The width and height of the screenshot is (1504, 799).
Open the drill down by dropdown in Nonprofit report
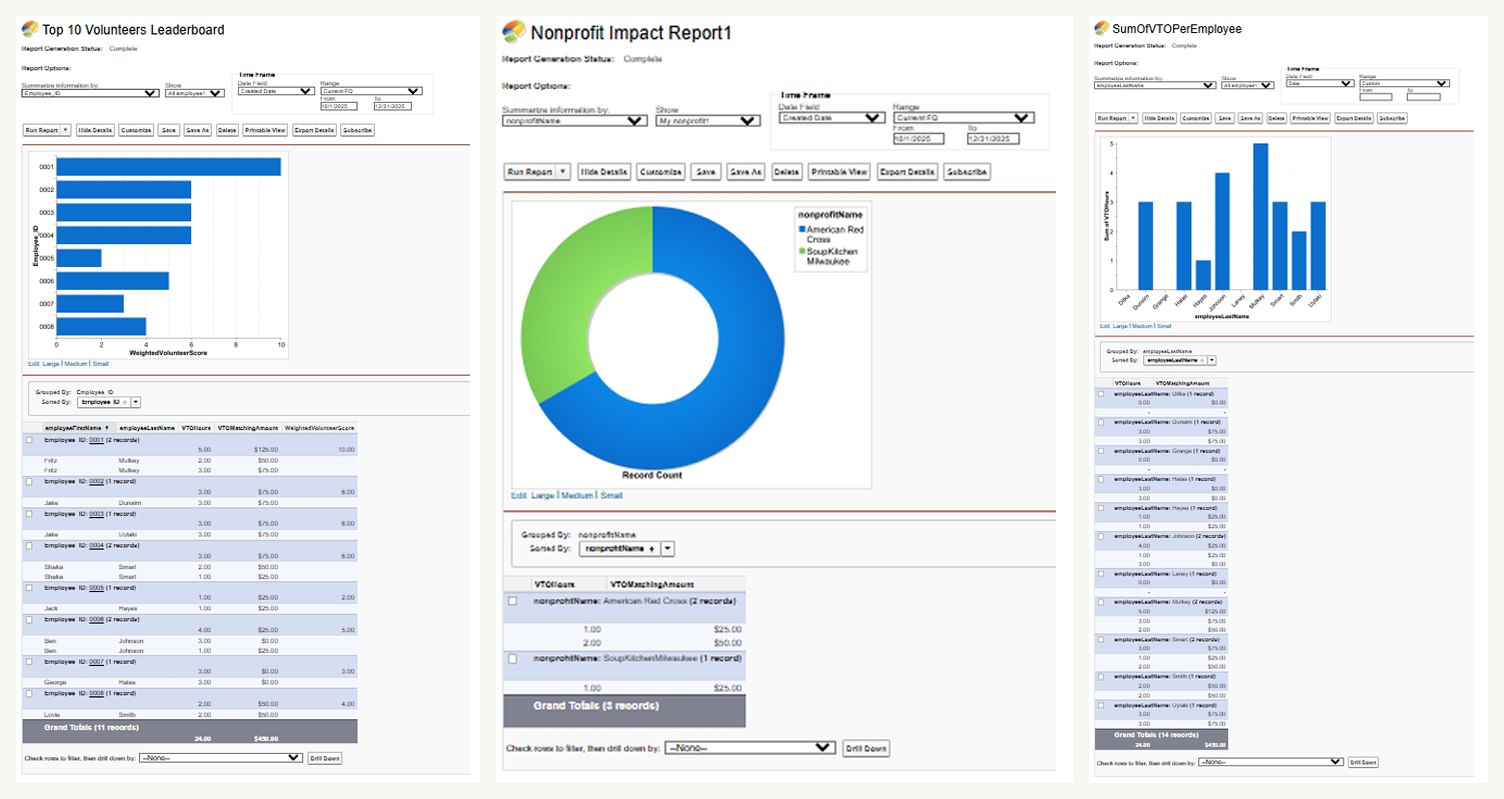(749, 748)
